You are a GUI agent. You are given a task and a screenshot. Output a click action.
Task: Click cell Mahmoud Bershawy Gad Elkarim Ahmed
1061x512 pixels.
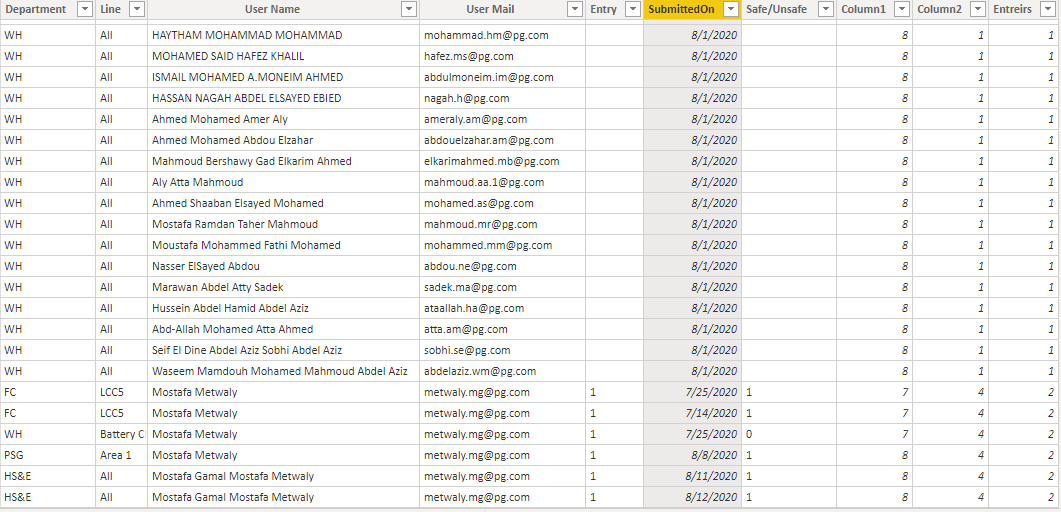(284, 161)
